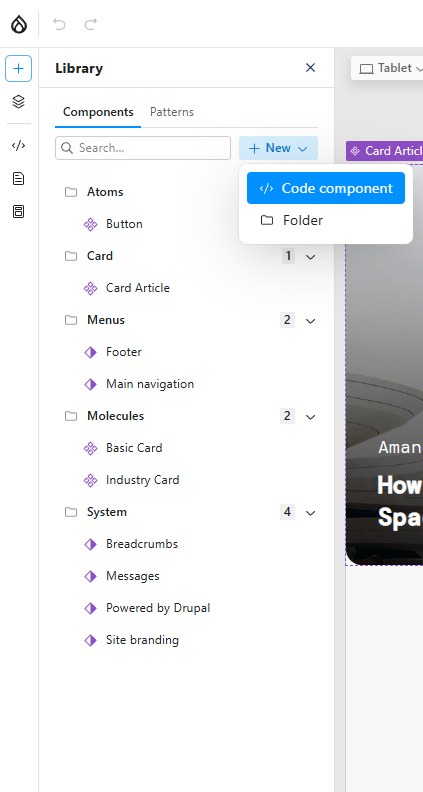The image size is (423, 792).
Task: Select the Main navigation component
Action: pyautogui.click(x=150, y=384)
